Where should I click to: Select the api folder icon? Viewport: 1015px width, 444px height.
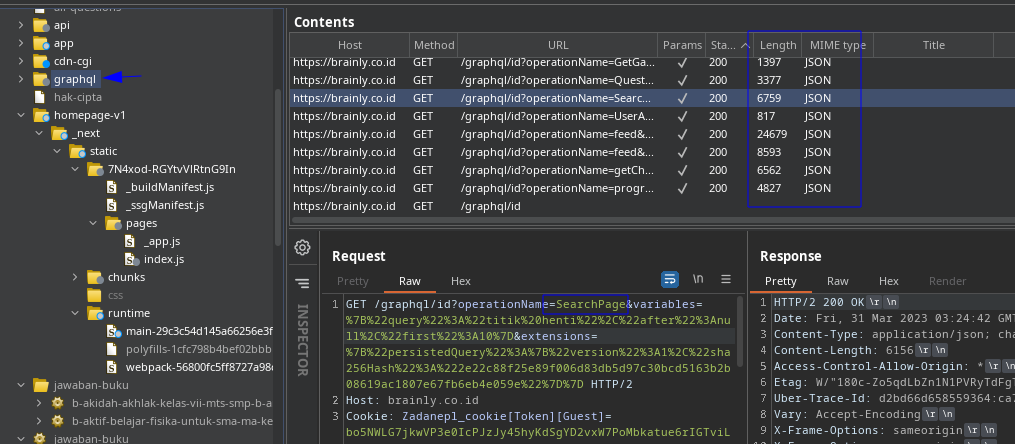coord(41,25)
